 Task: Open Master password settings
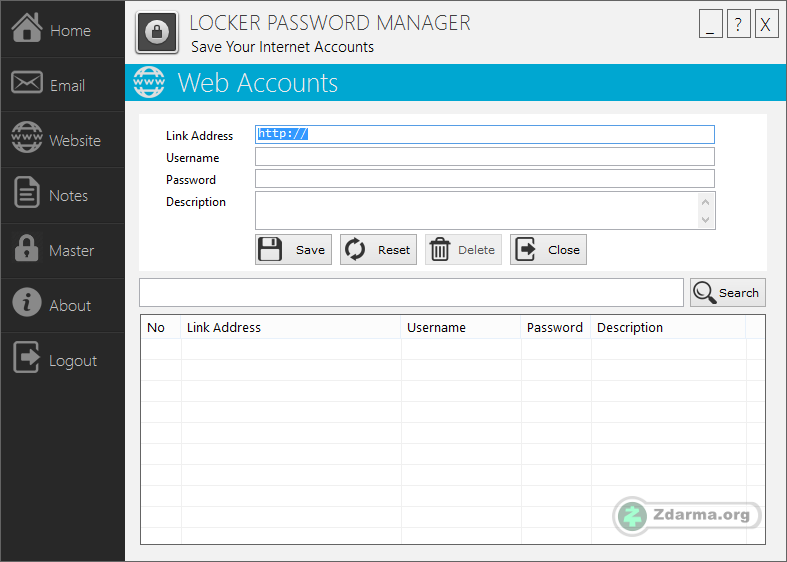(62, 250)
